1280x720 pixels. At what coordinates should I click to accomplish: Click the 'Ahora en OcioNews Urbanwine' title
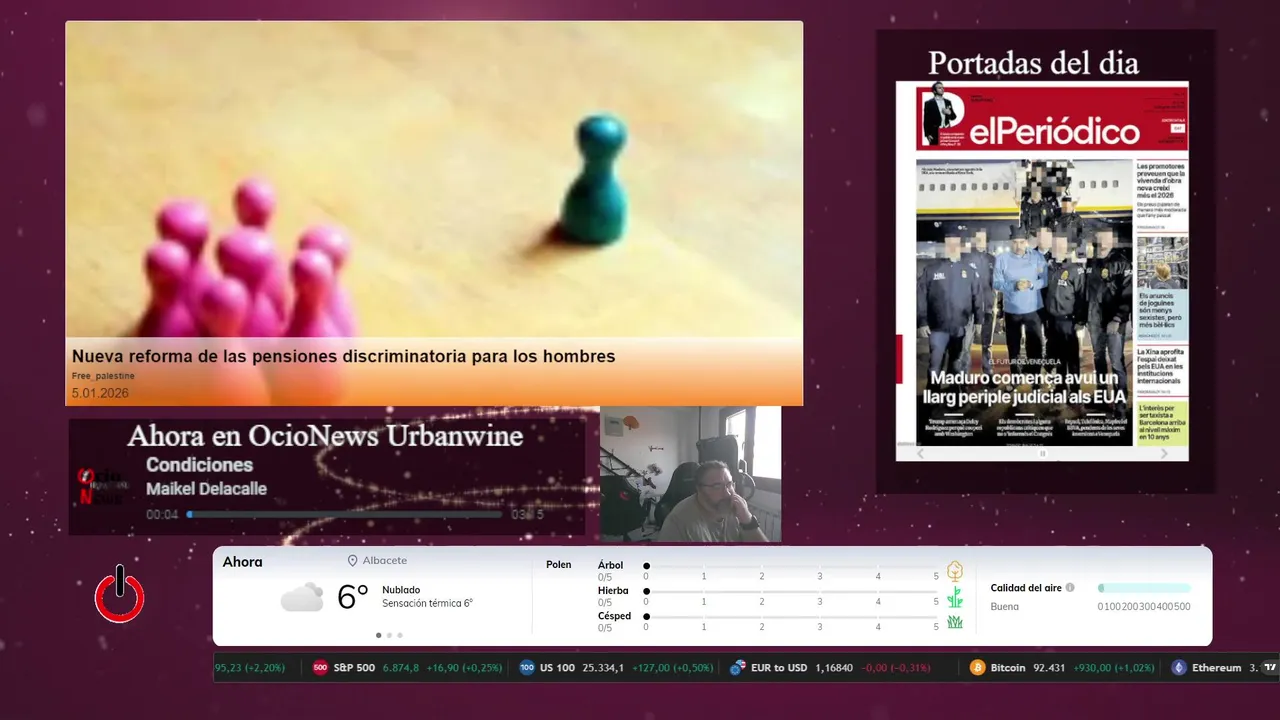point(325,436)
